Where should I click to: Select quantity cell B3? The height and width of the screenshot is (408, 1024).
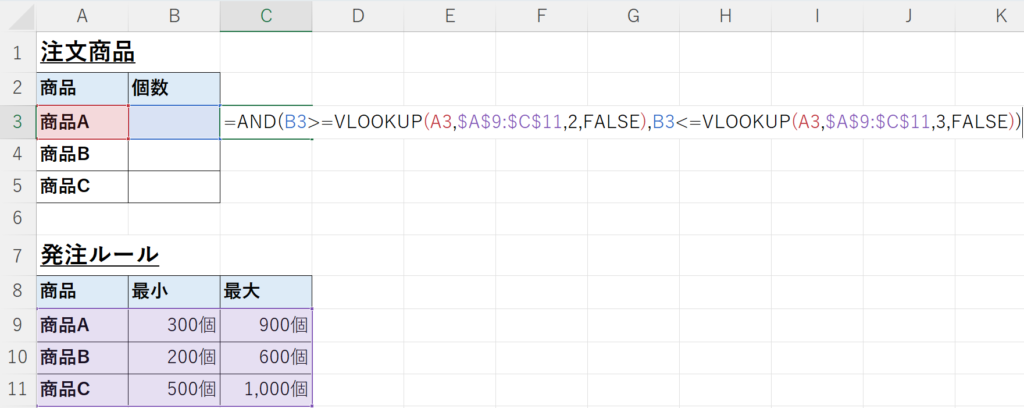[174, 121]
